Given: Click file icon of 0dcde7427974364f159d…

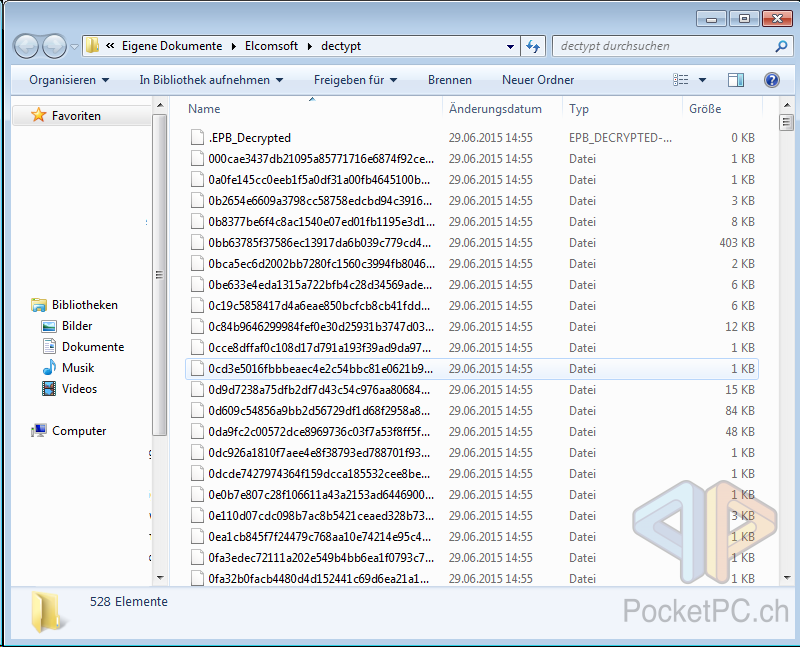Looking at the screenshot, I should [x=197, y=474].
